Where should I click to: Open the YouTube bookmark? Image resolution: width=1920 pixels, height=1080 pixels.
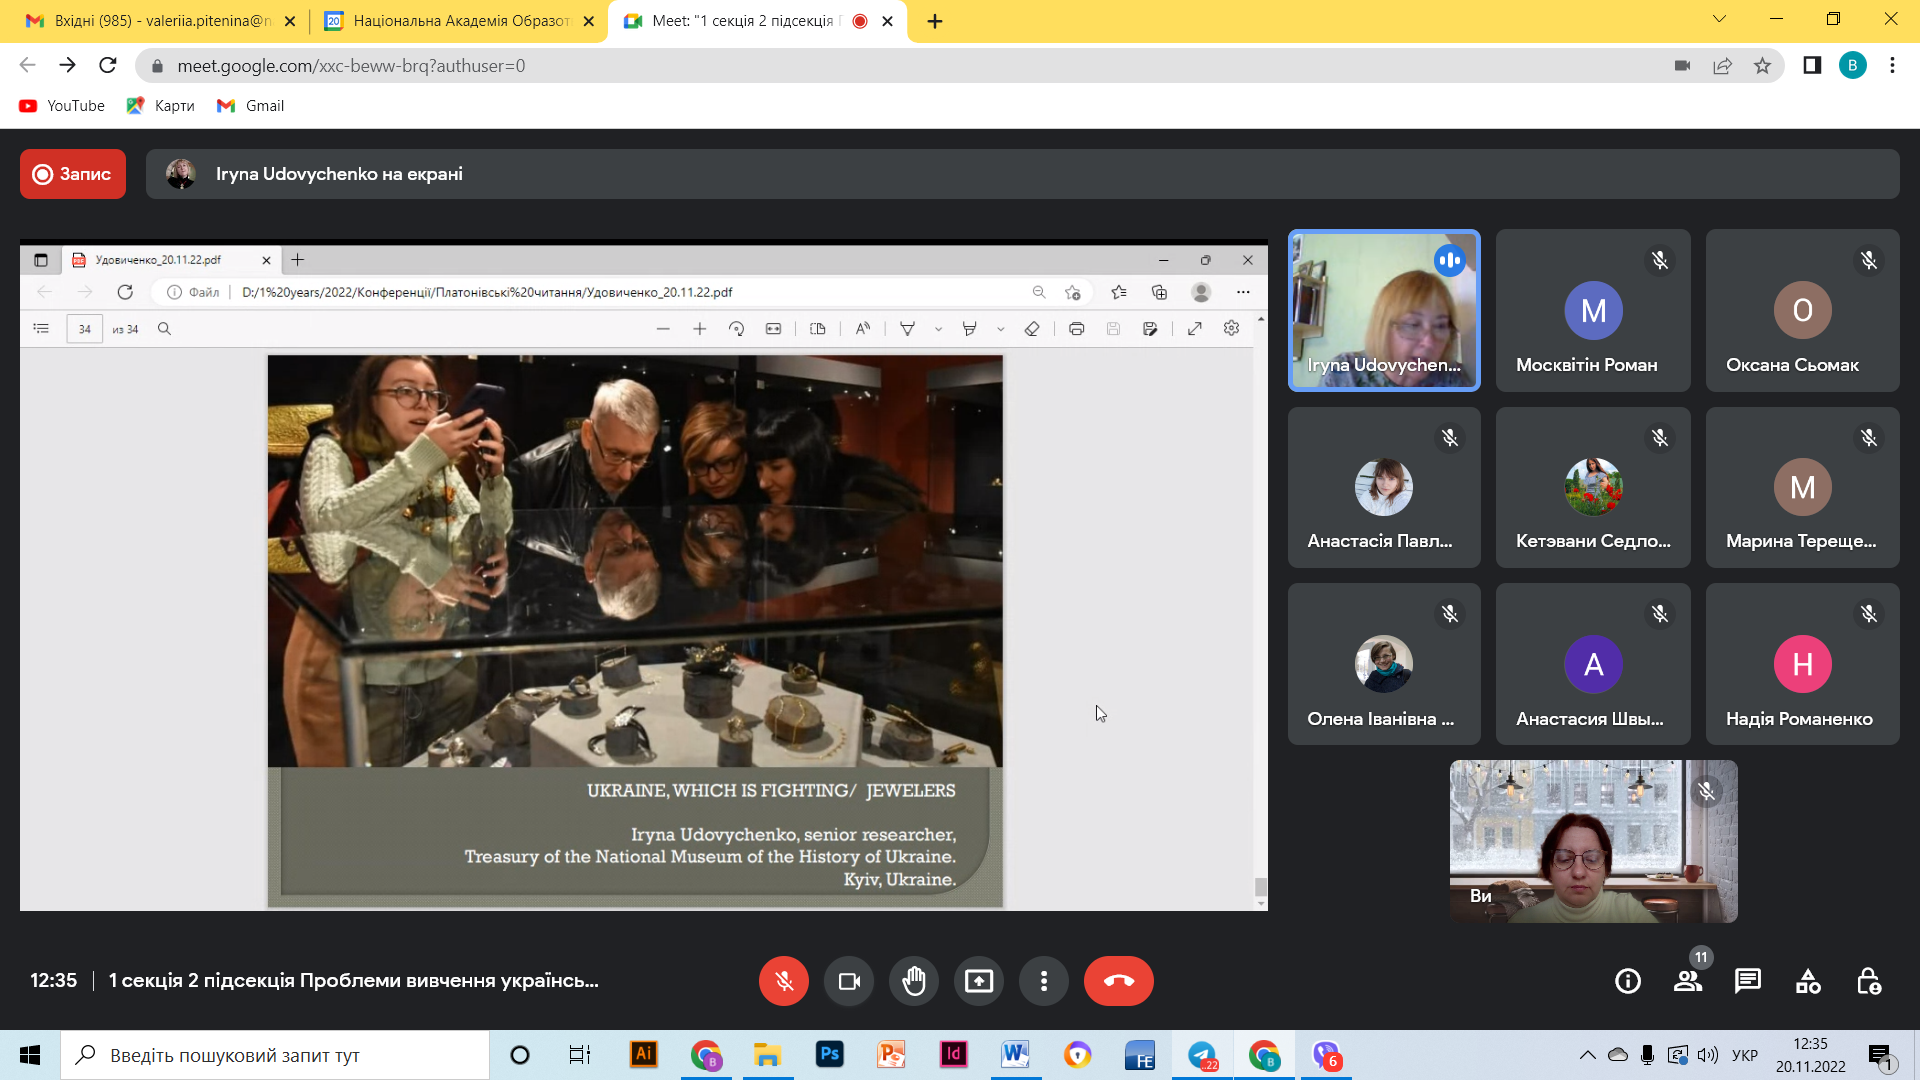(62, 106)
